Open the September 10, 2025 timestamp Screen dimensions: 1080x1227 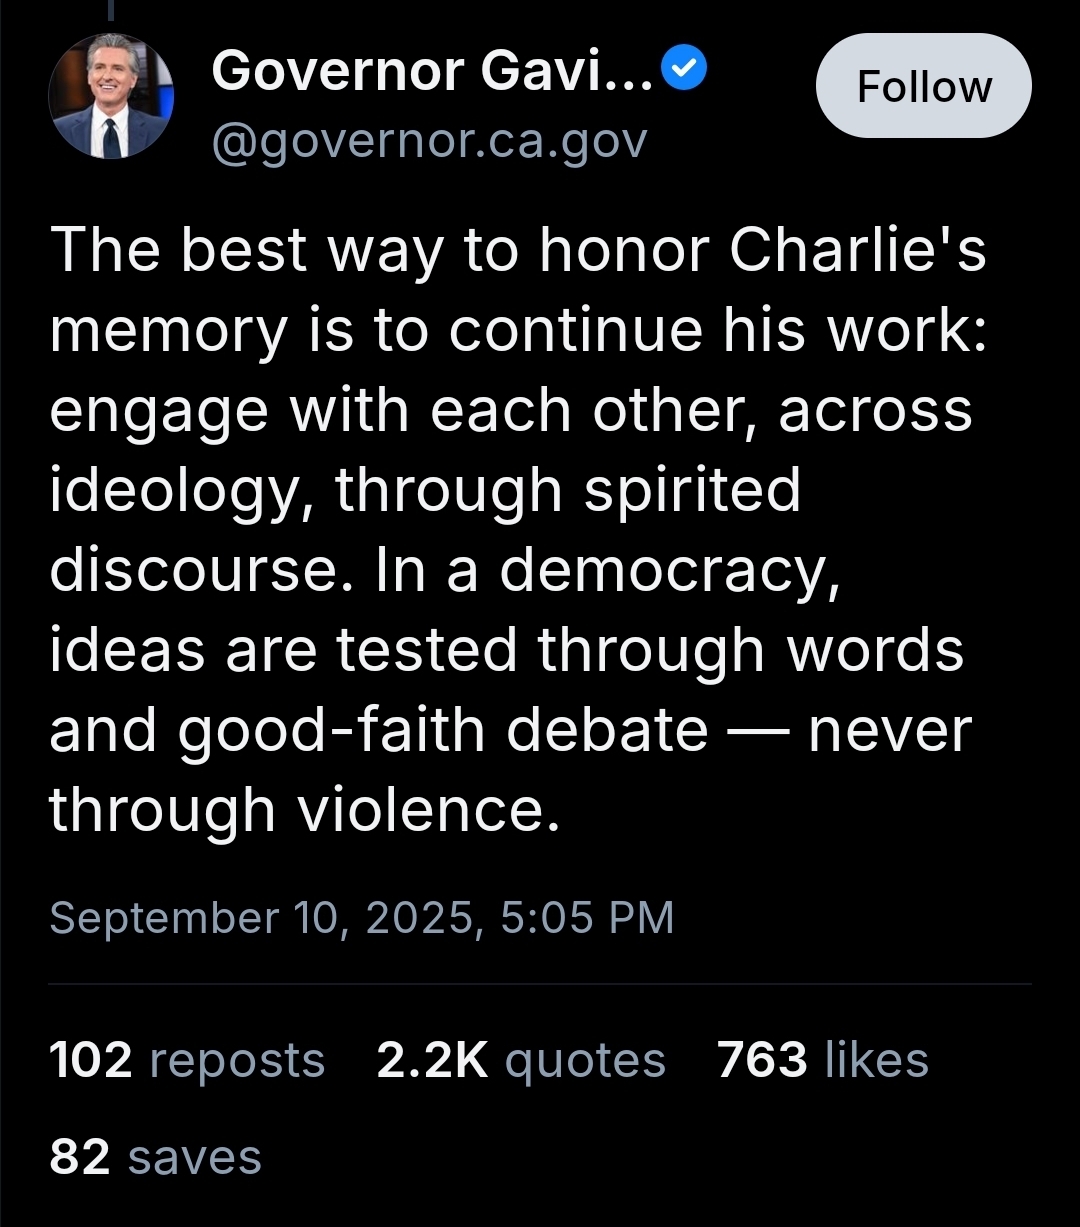pyautogui.click(x=361, y=917)
